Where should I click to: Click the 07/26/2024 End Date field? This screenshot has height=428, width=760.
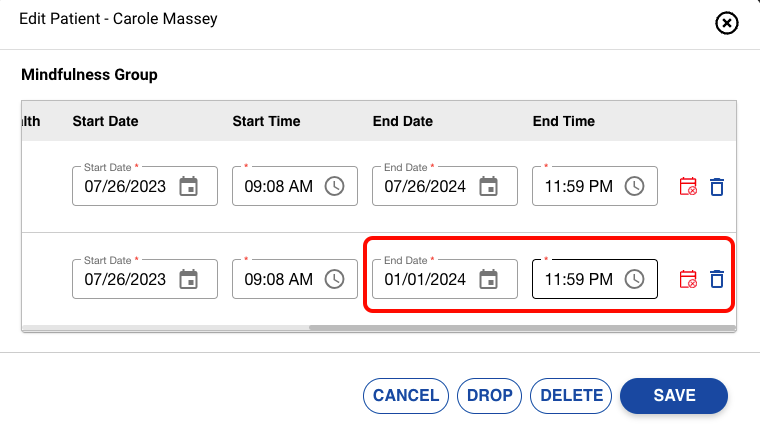[425, 186]
